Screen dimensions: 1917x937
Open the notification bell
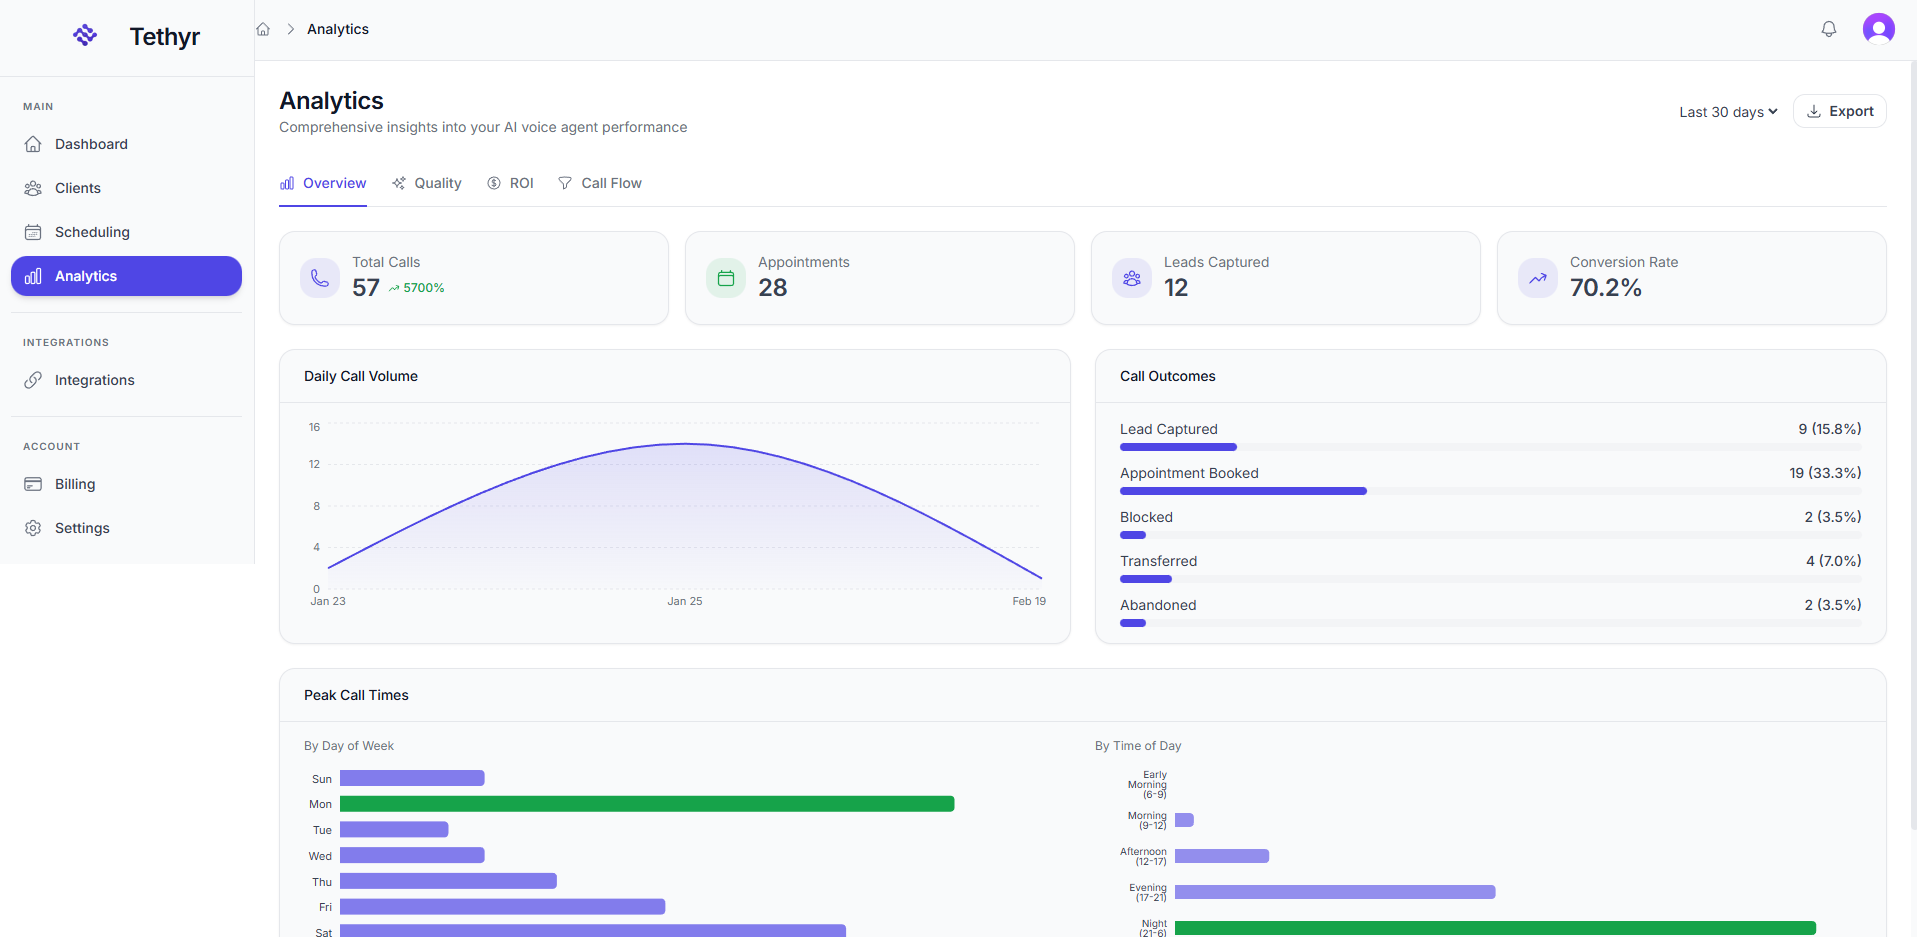click(x=1829, y=29)
